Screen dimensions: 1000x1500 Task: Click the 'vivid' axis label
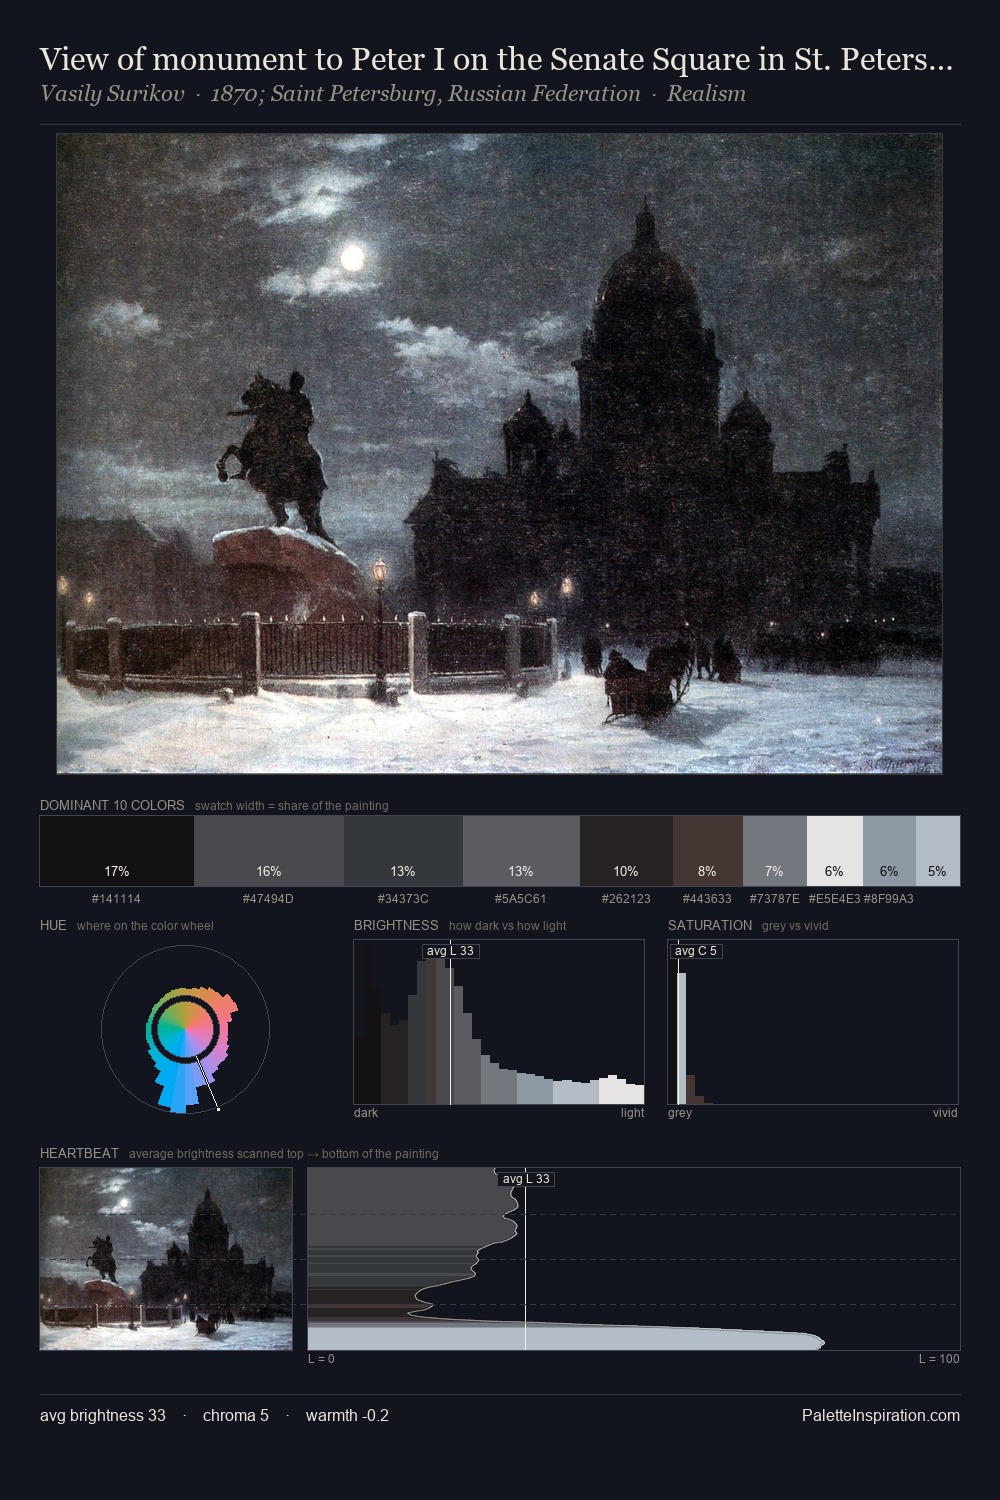coord(945,1113)
